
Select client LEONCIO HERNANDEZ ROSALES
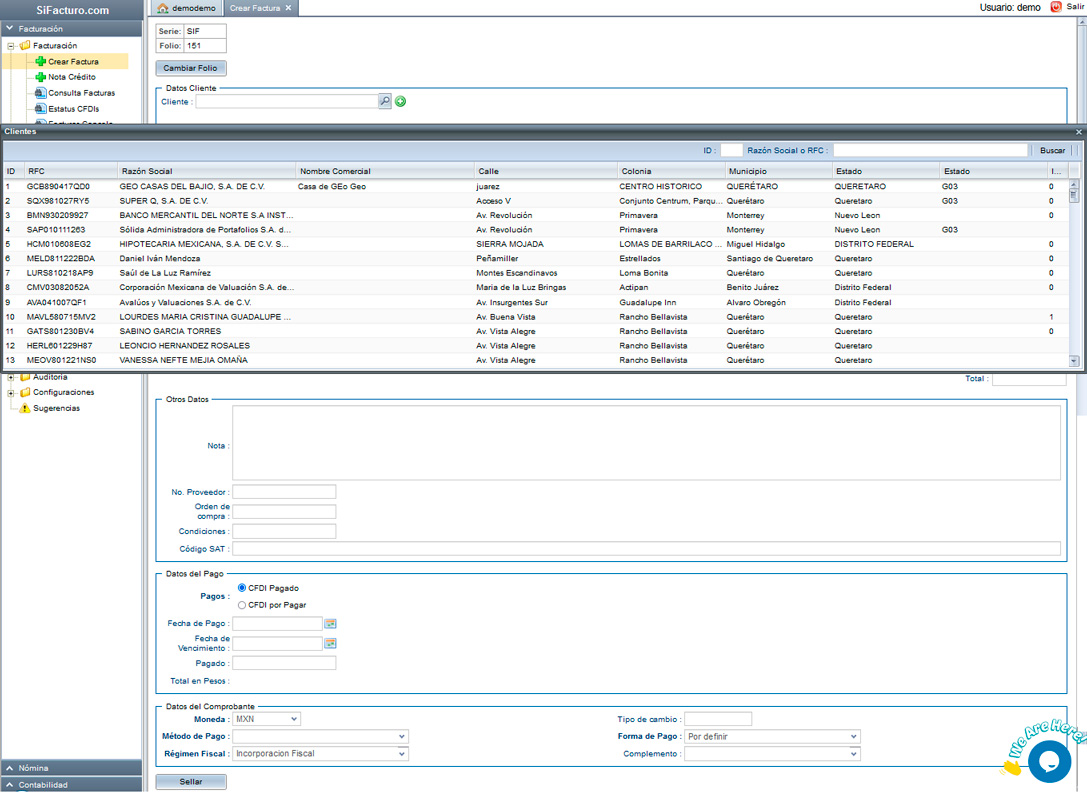point(536,346)
